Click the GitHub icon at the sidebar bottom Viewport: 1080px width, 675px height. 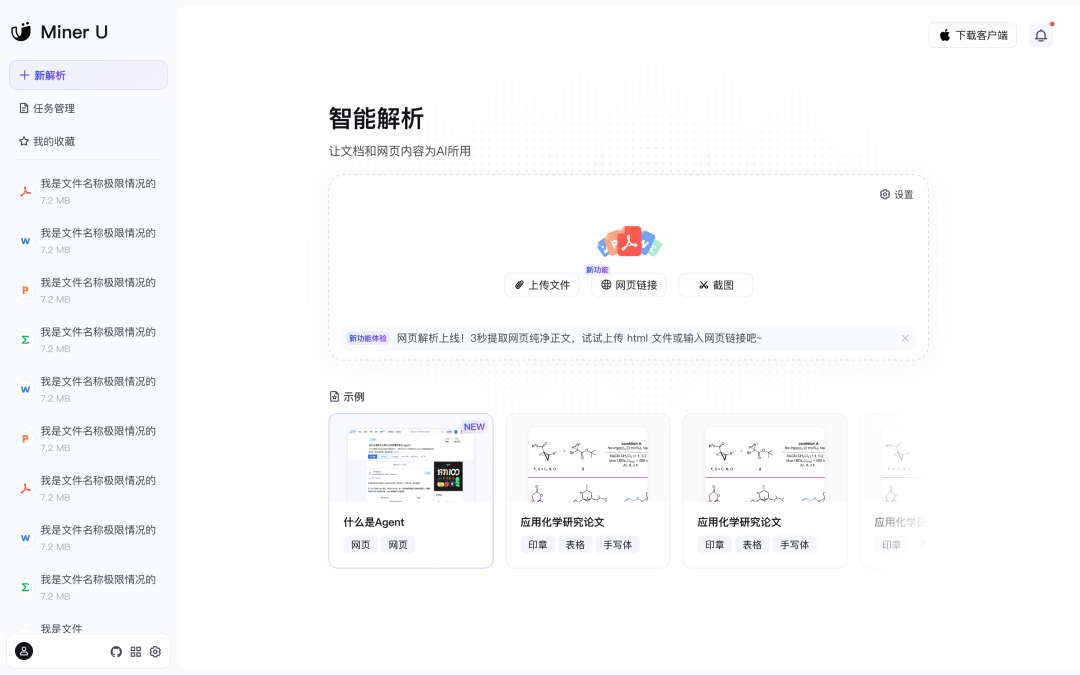tap(116, 651)
